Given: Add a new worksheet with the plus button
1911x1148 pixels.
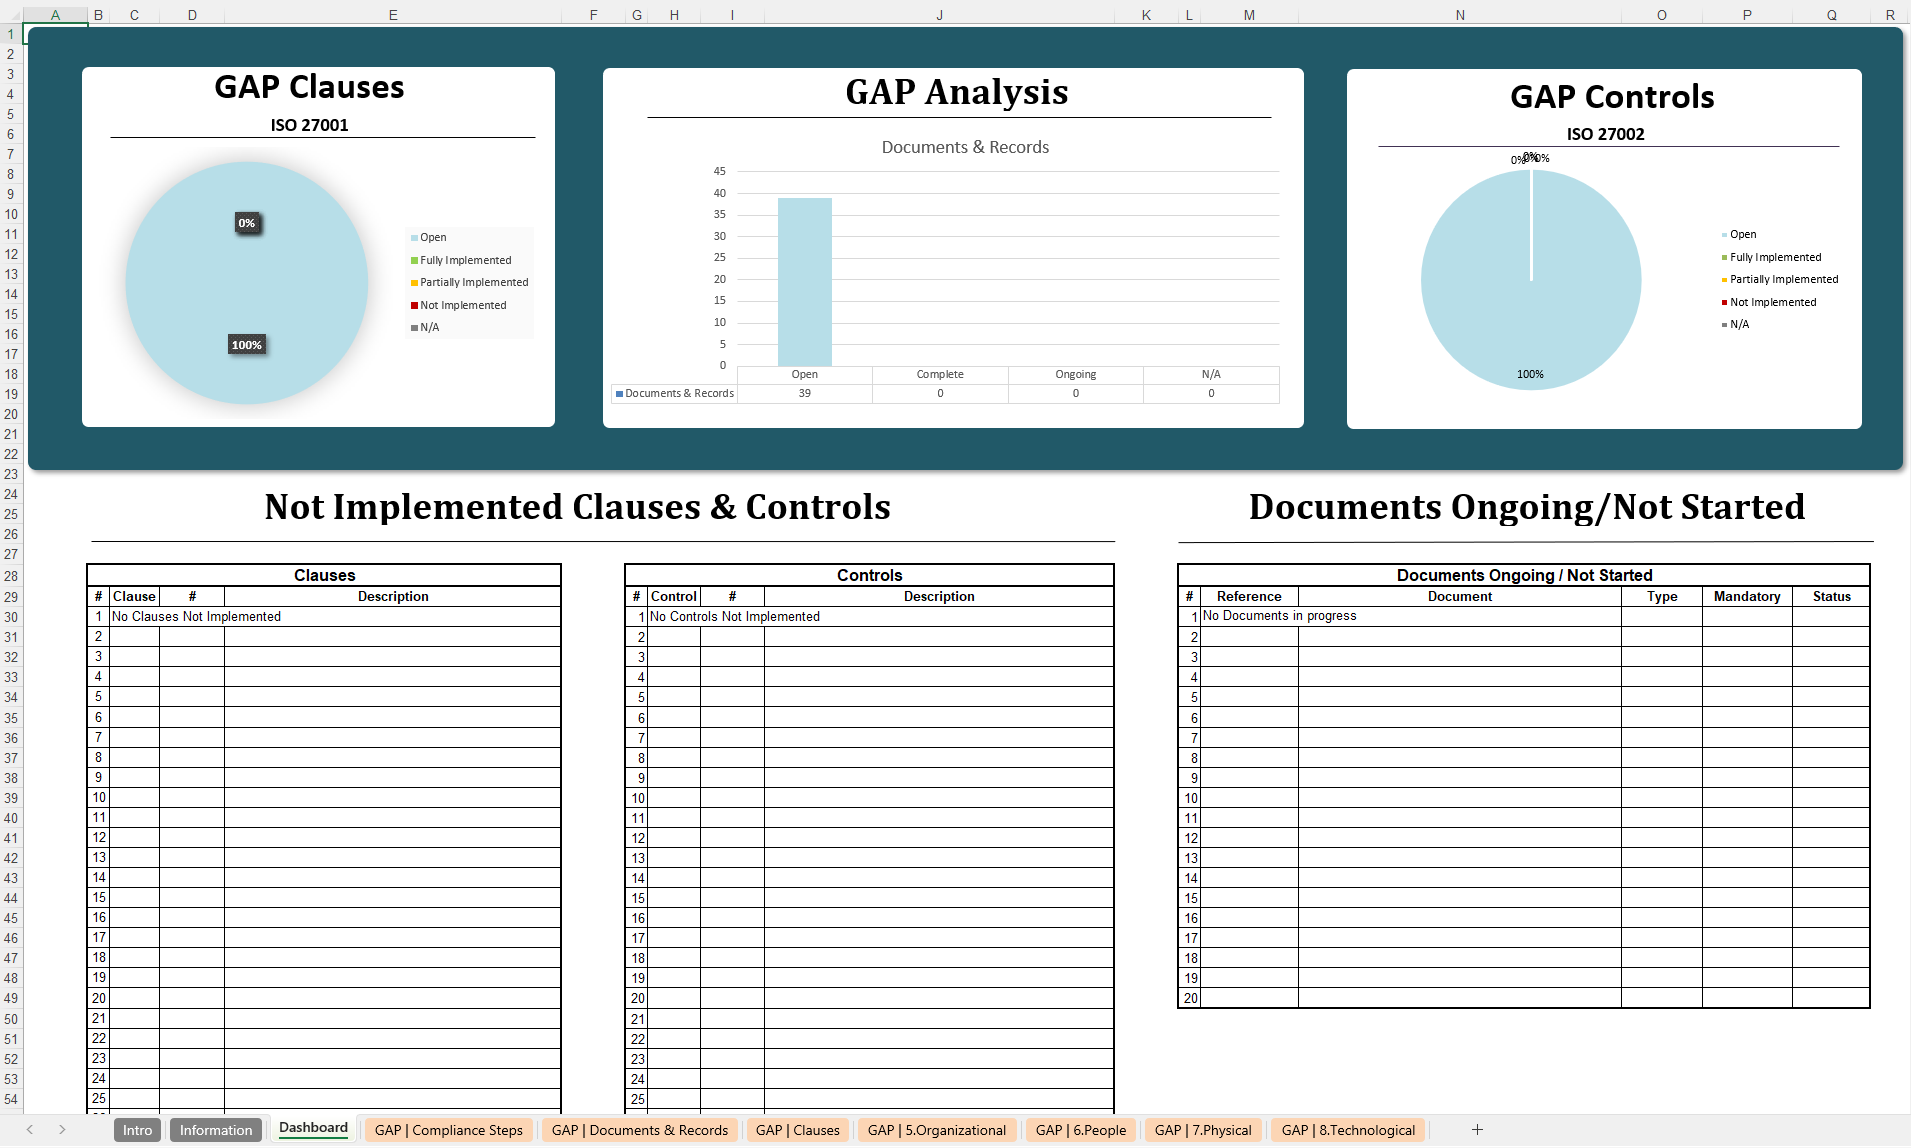Looking at the screenshot, I should pyautogui.click(x=1478, y=1129).
